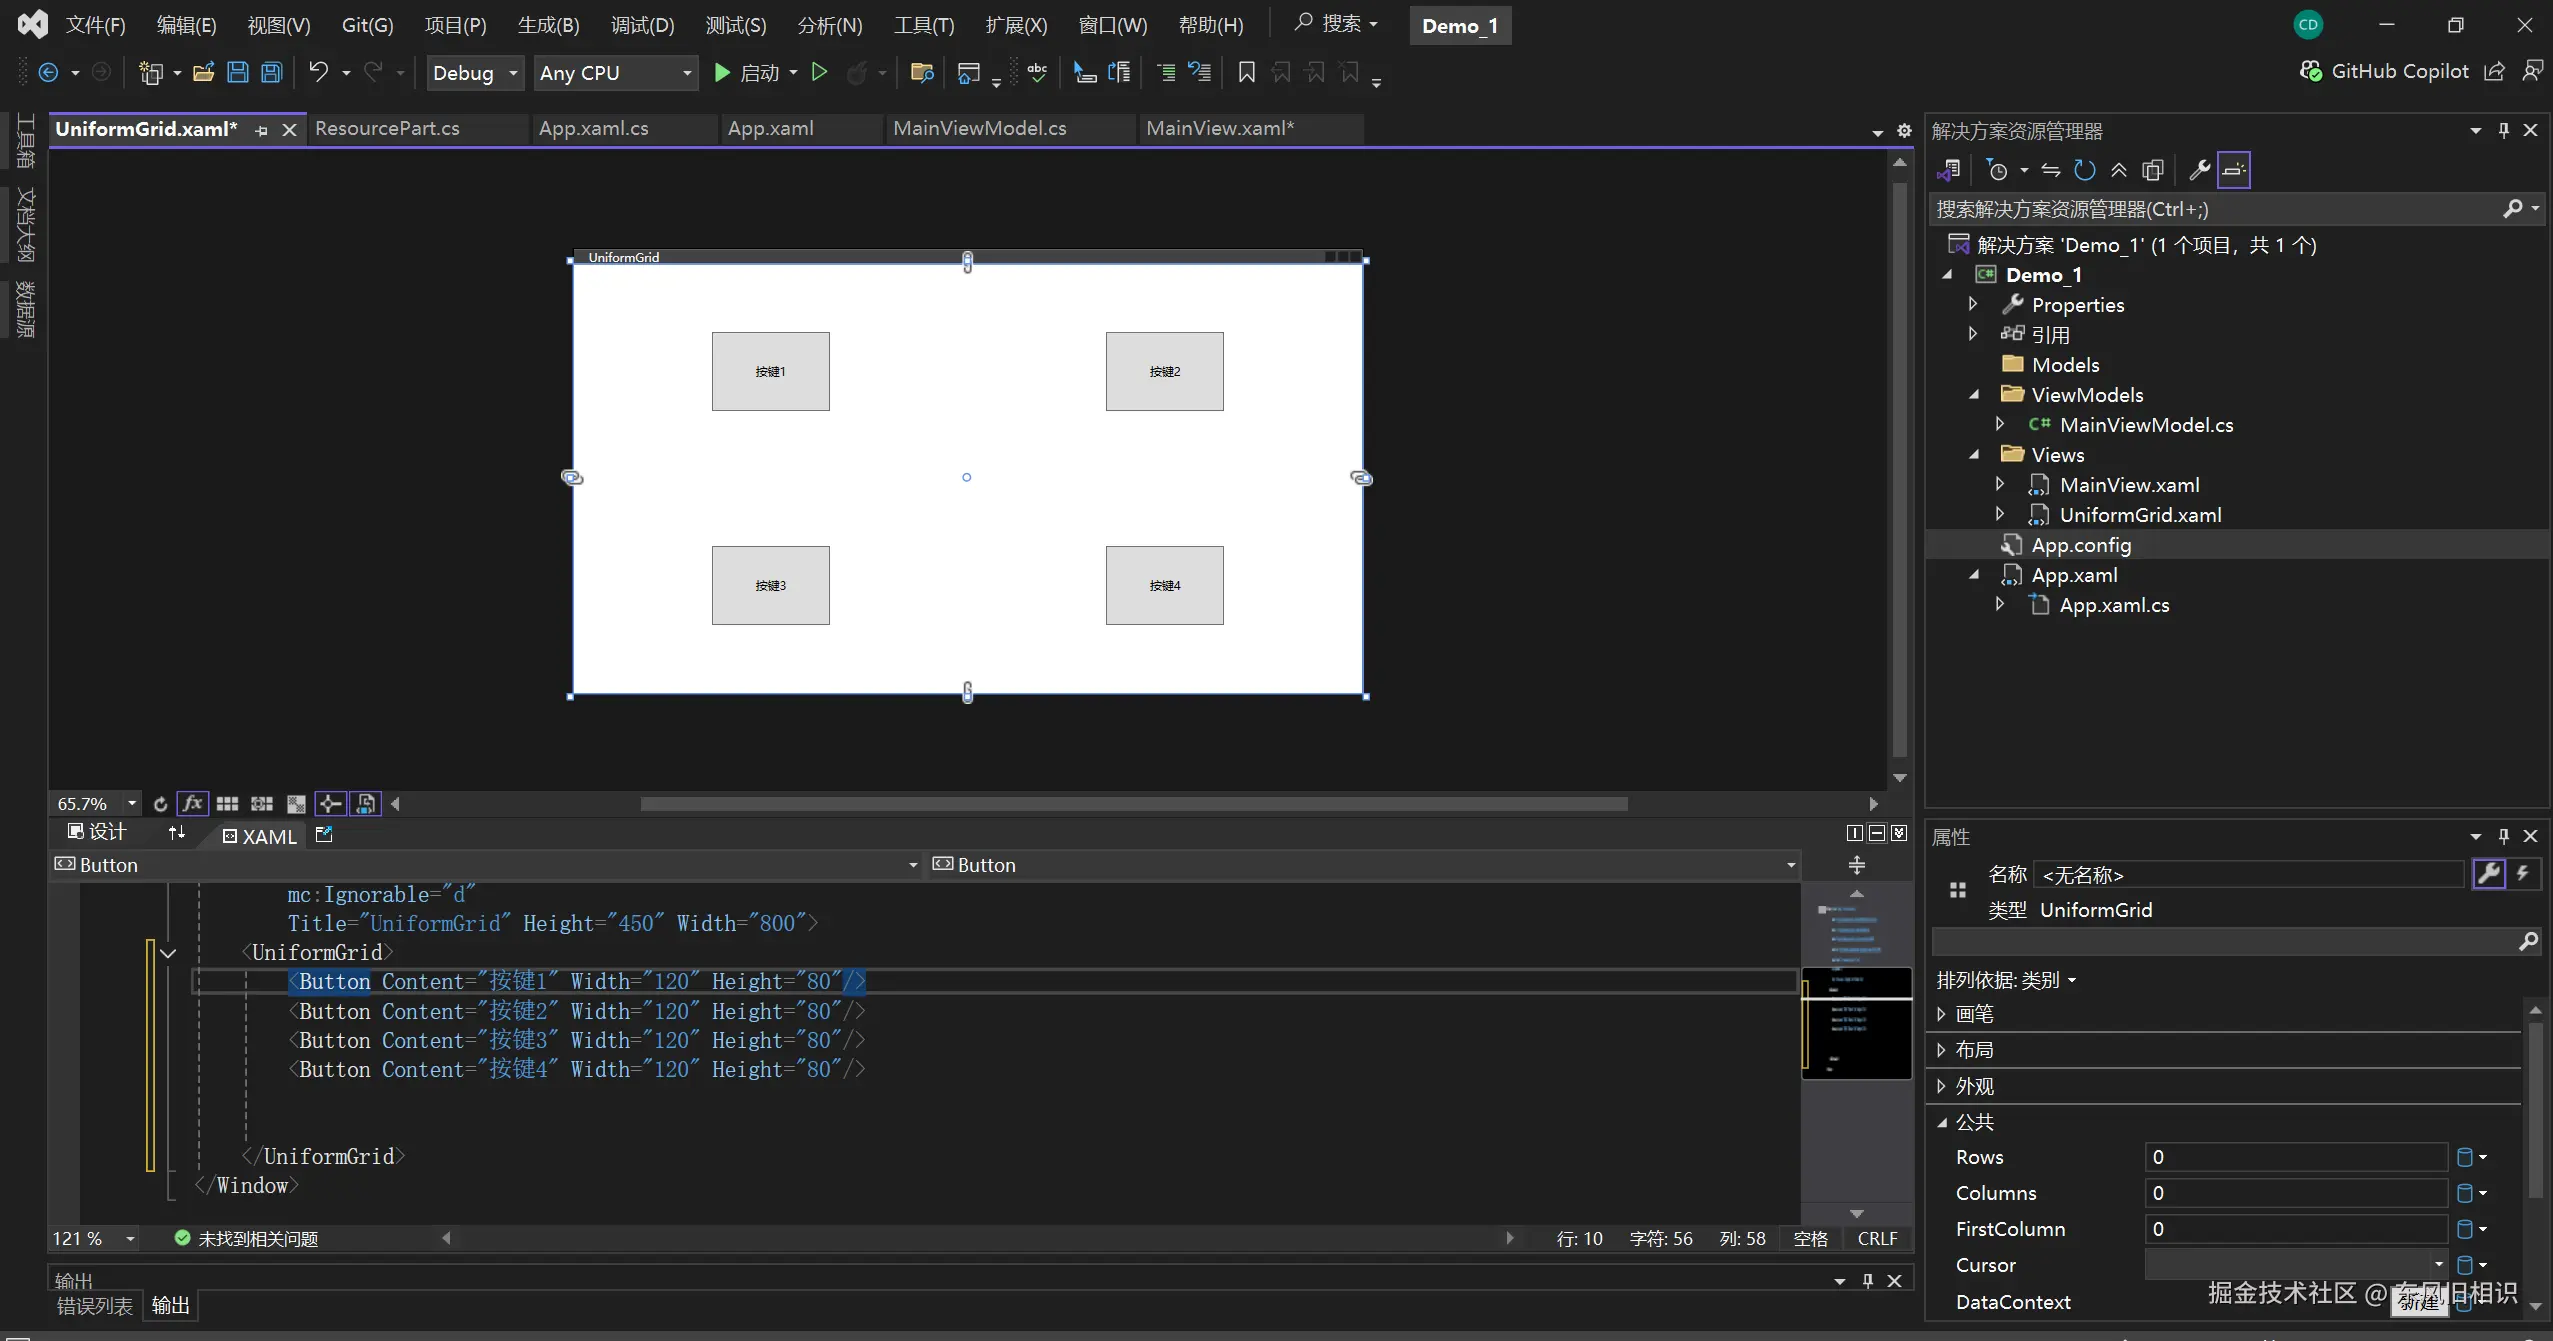This screenshot has height=1341, width=2553.
Task: Toggle snap to snaplines button
Action: 330,804
